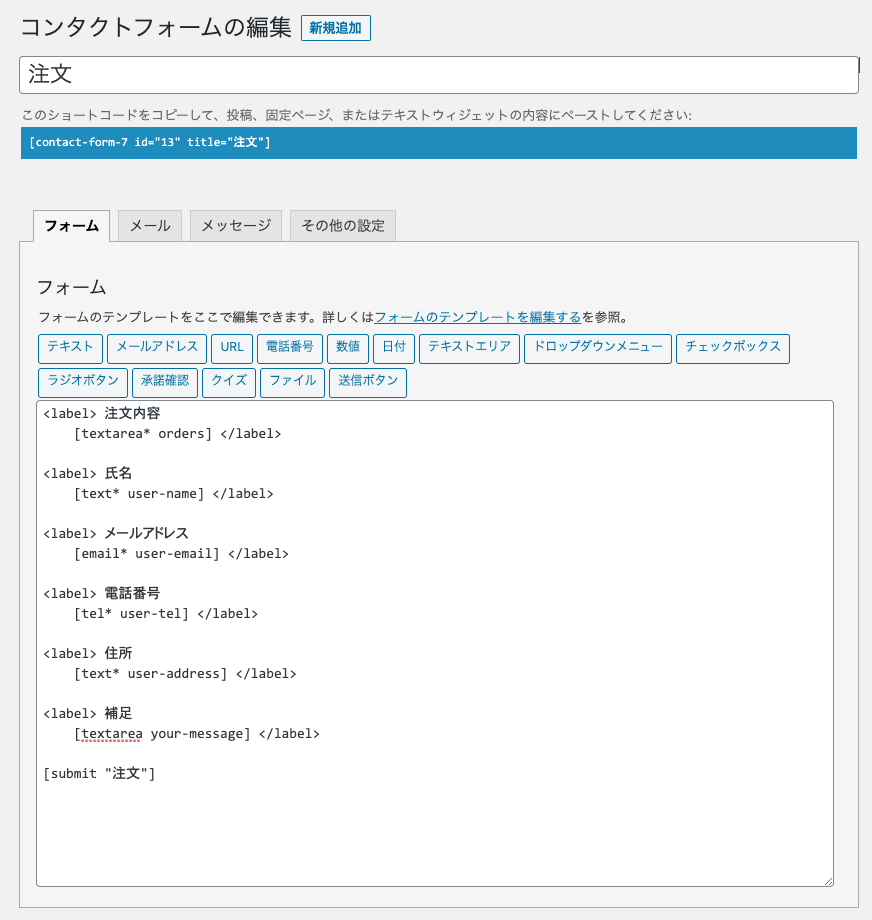Click the [text* user-address] line
The width and height of the screenshot is (872, 920).
pyautogui.click(x=185, y=674)
